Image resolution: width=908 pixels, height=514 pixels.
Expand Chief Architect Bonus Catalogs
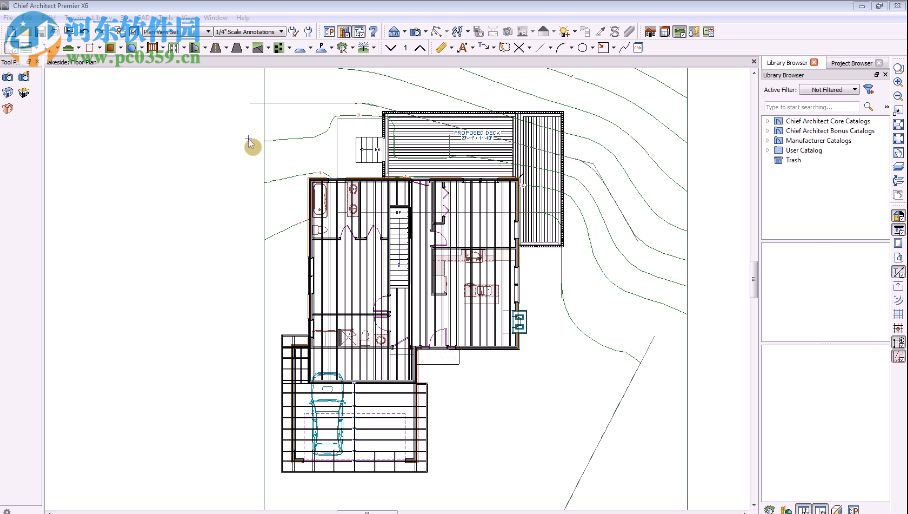(768, 131)
